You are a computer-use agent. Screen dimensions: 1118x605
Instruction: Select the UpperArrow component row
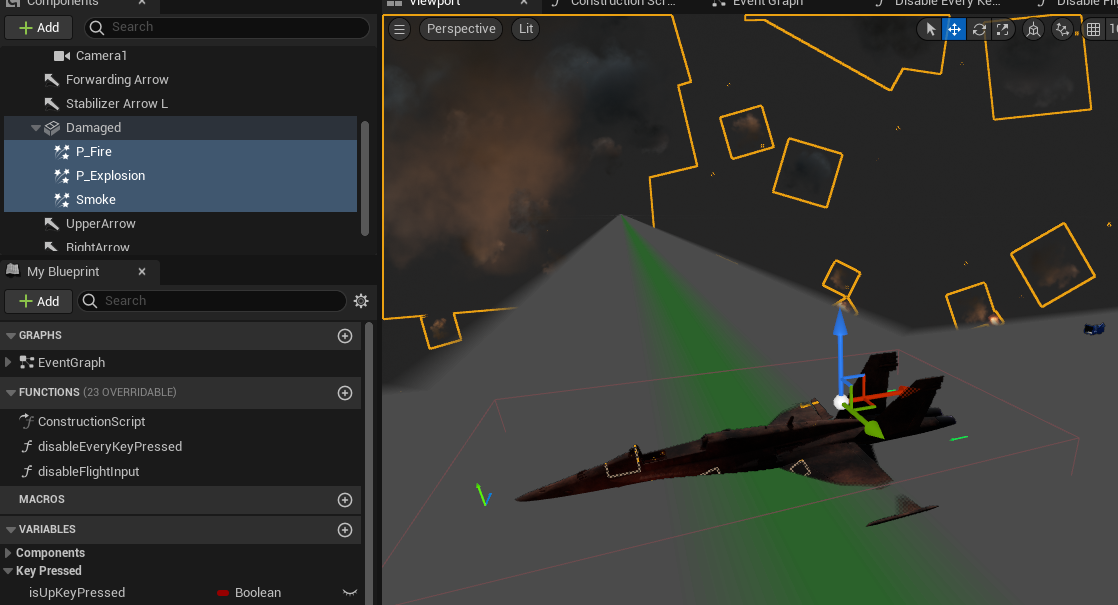[180, 224]
